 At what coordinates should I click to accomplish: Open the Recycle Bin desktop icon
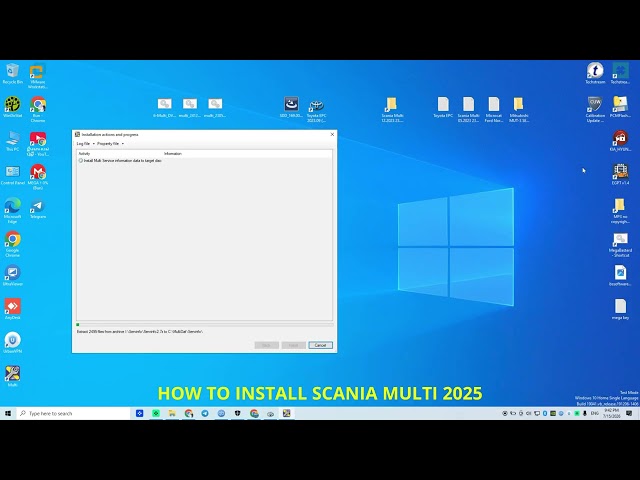click(x=13, y=74)
